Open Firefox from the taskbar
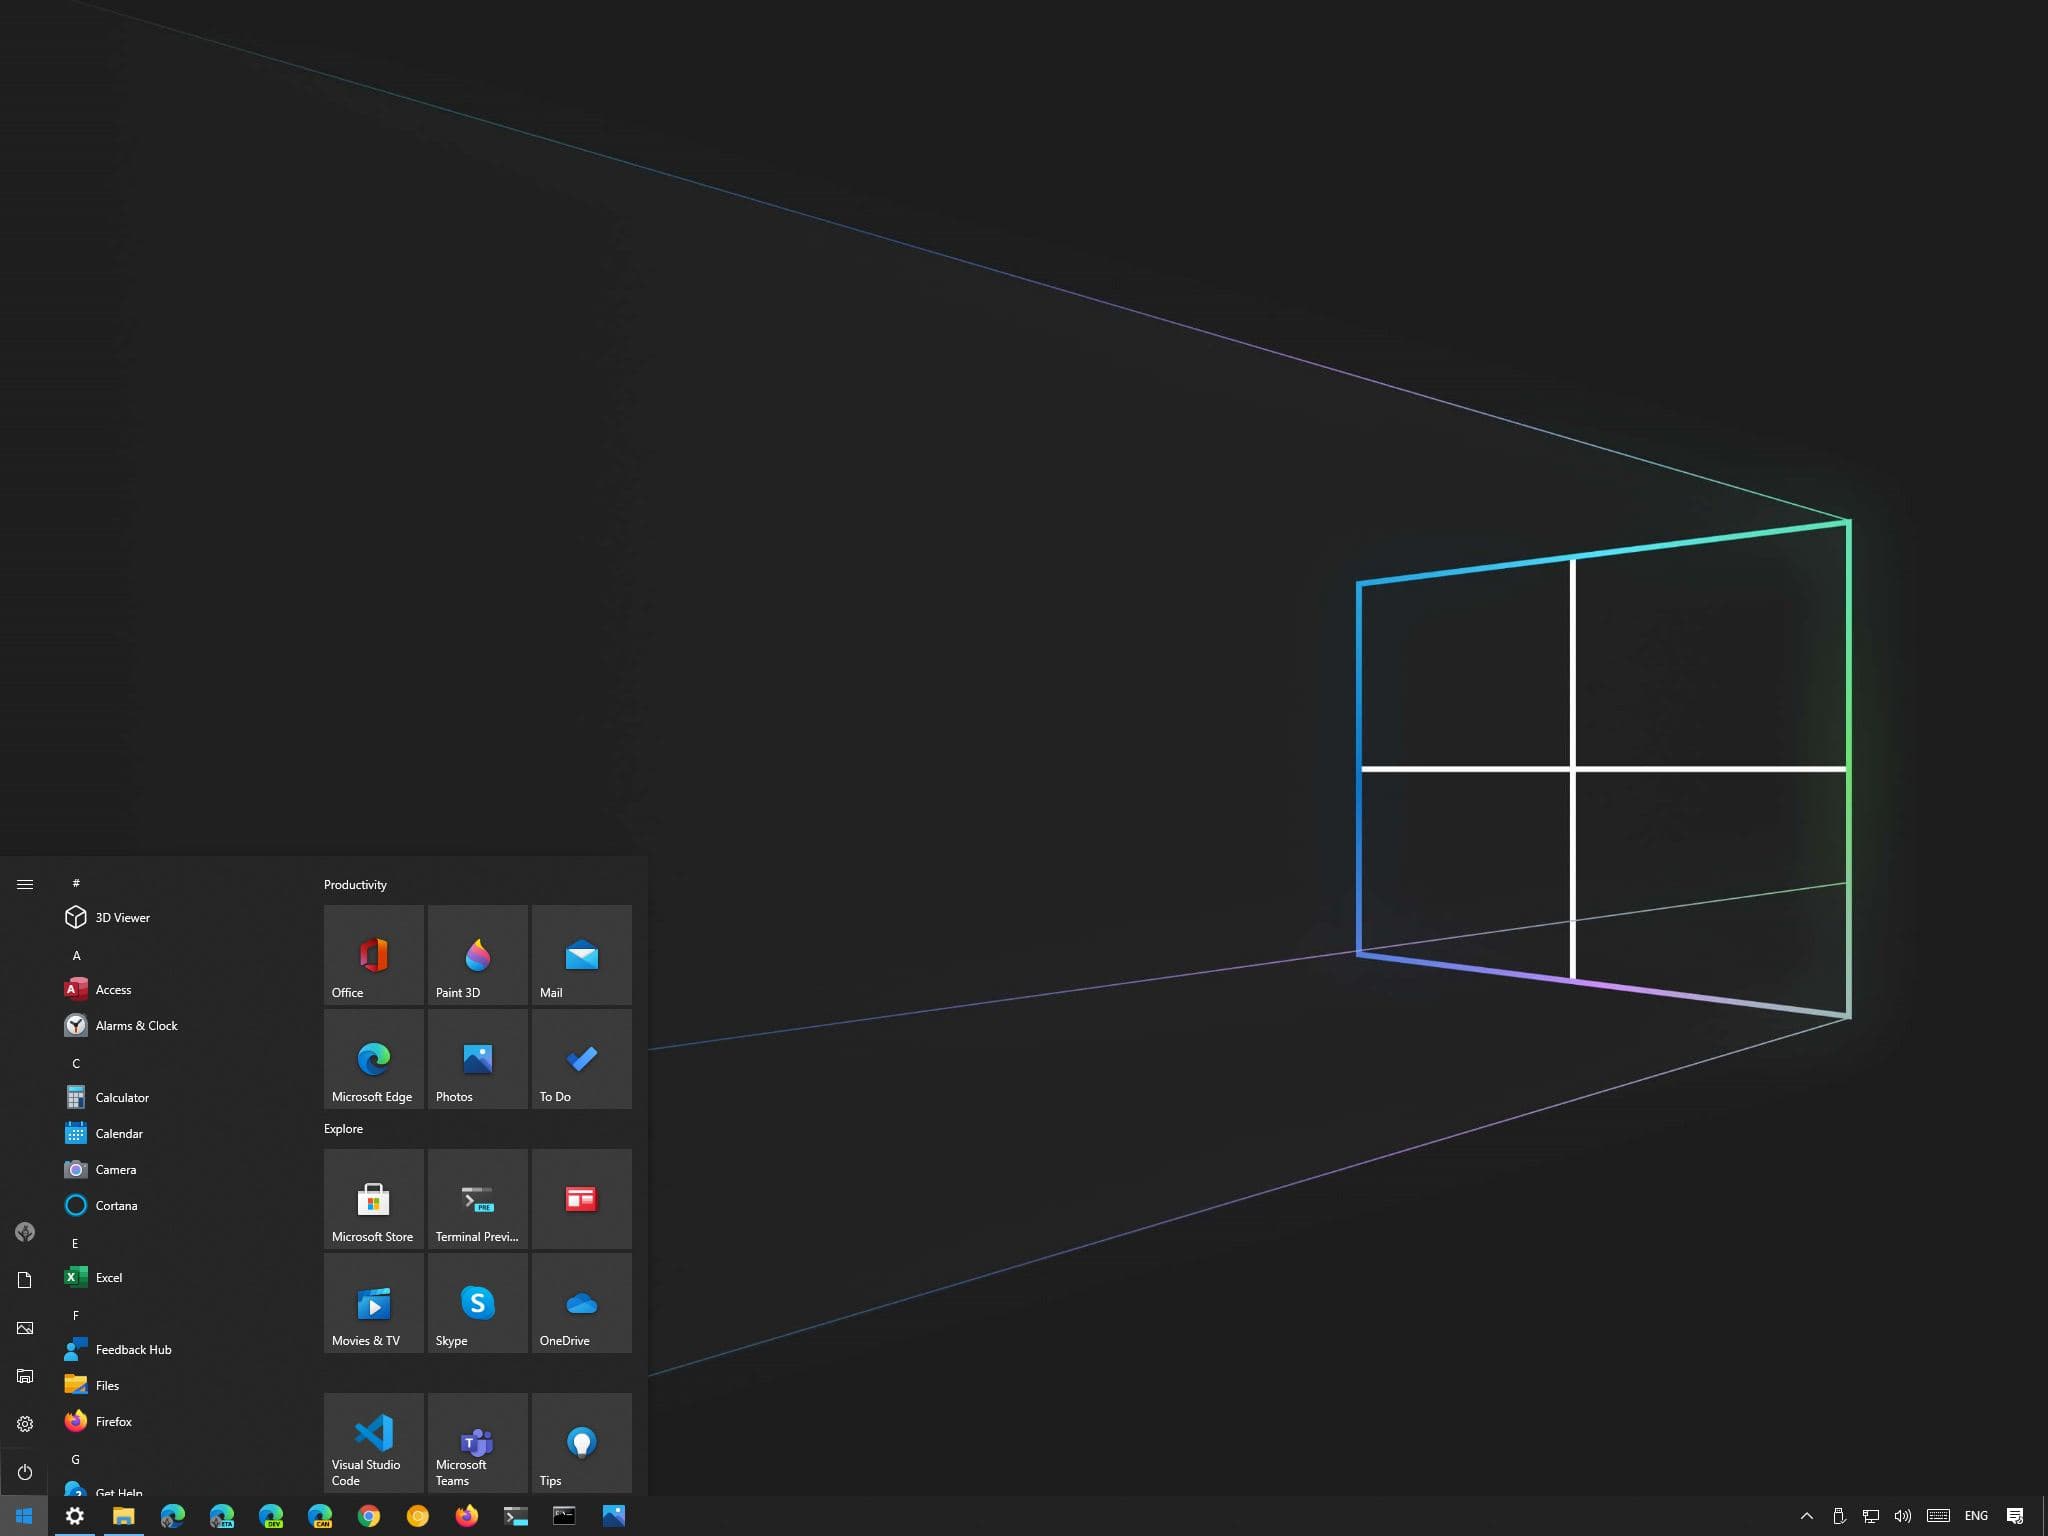The width and height of the screenshot is (2048, 1536). click(x=467, y=1516)
